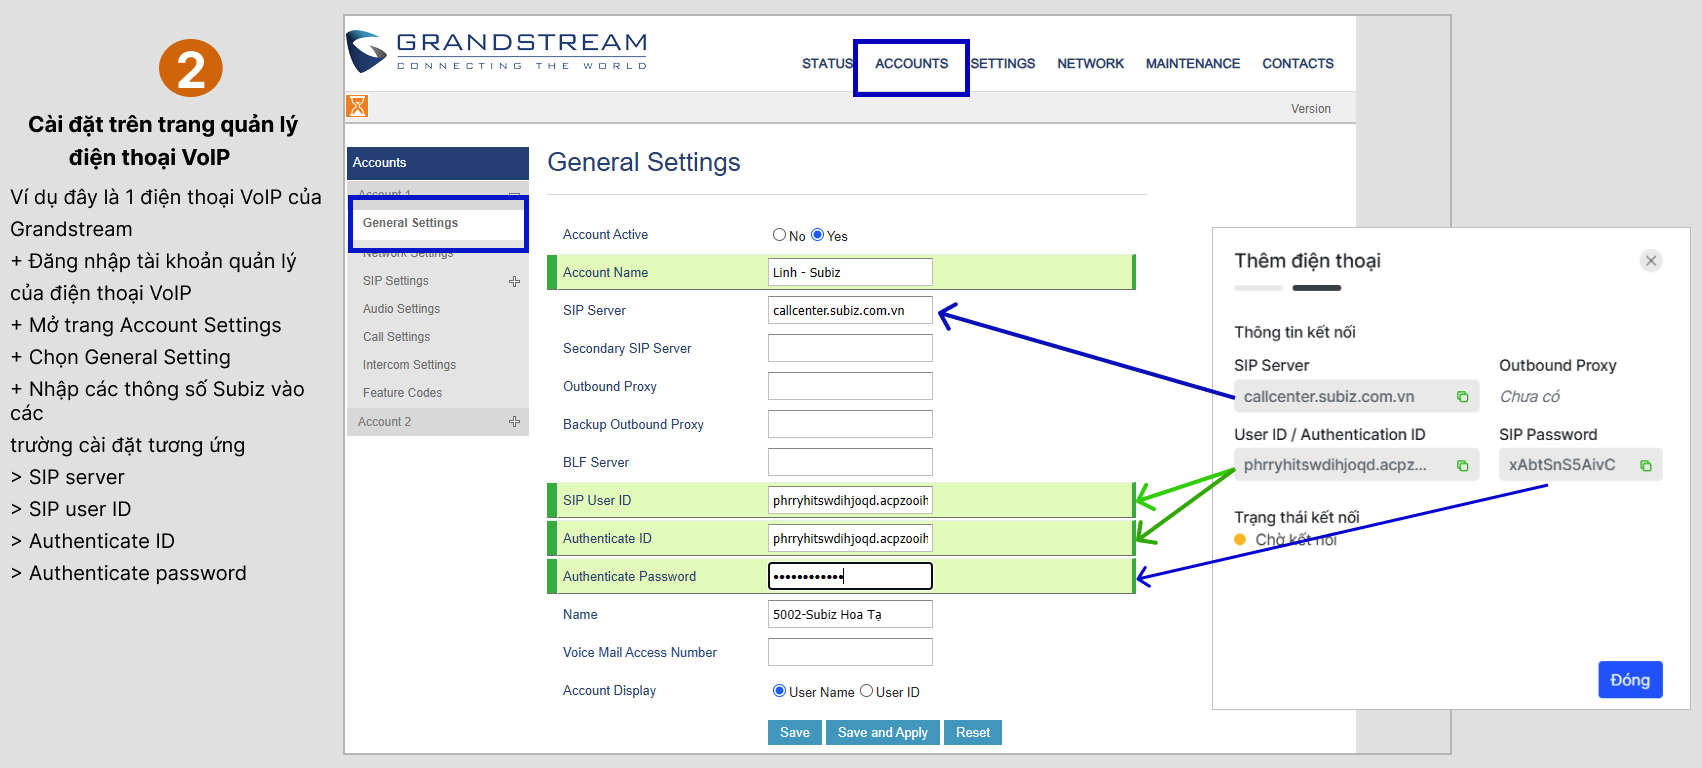
Task: Switch to the MAINTENANCE tab
Action: pos(1192,64)
